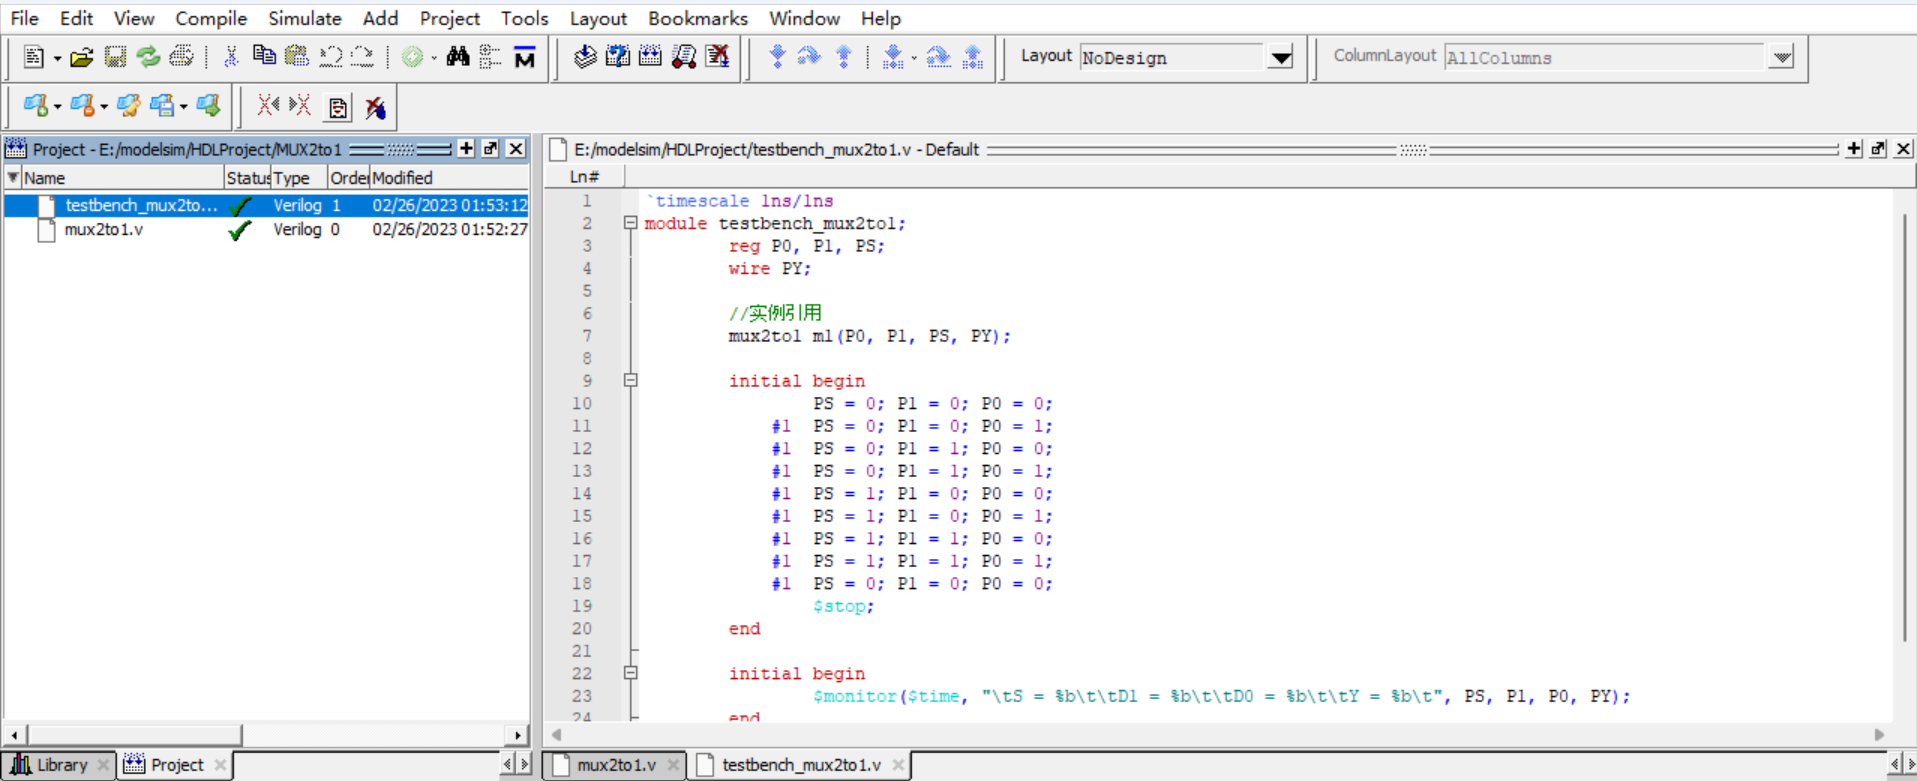Select mux2to1.v in project list

104,230
